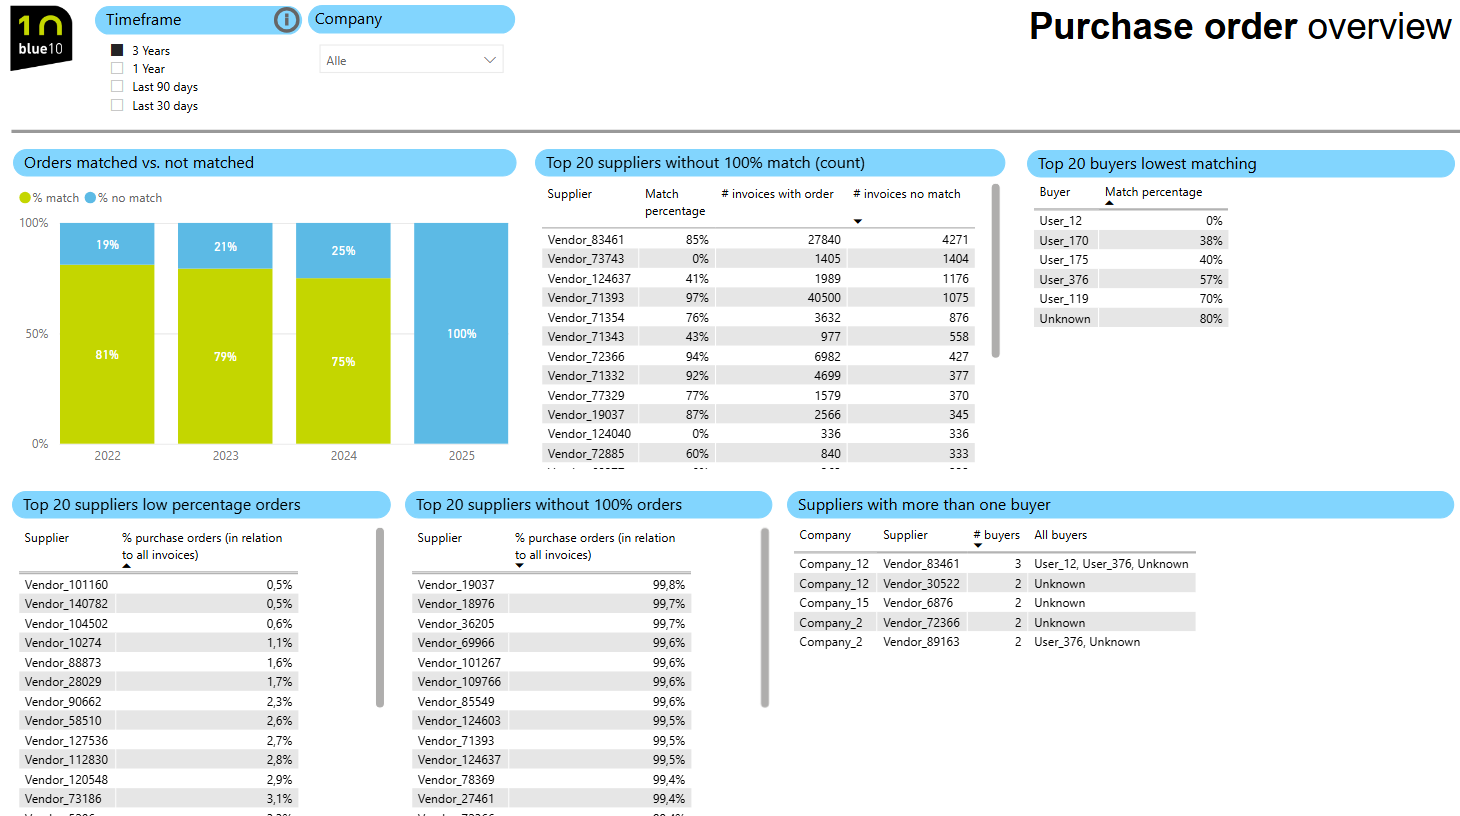Screen dimensions: 1460x816
Task: Click the 2025 100% no match bar
Action: [461, 333]
